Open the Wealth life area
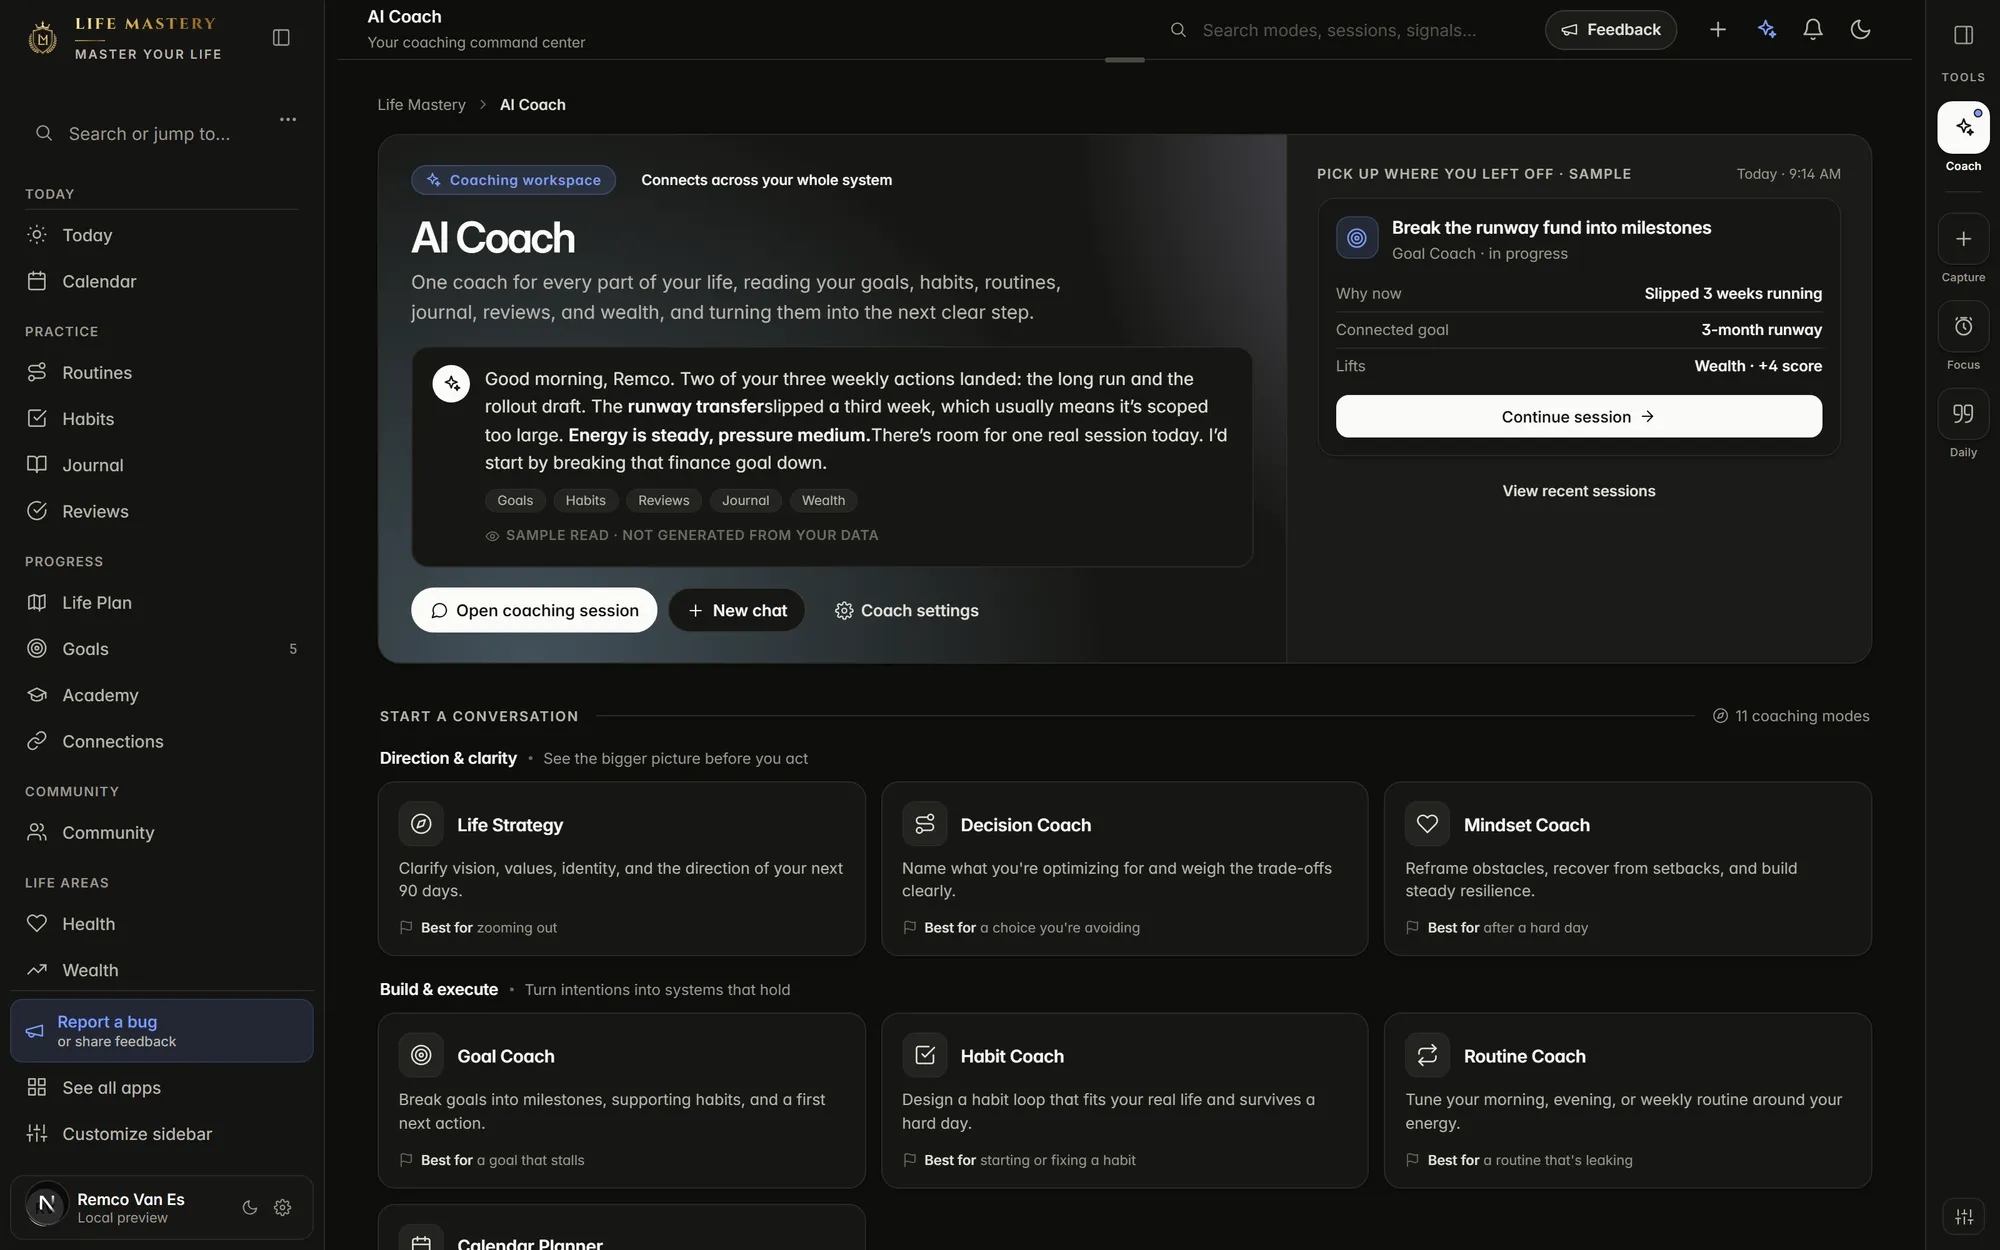 coord(162,970)
